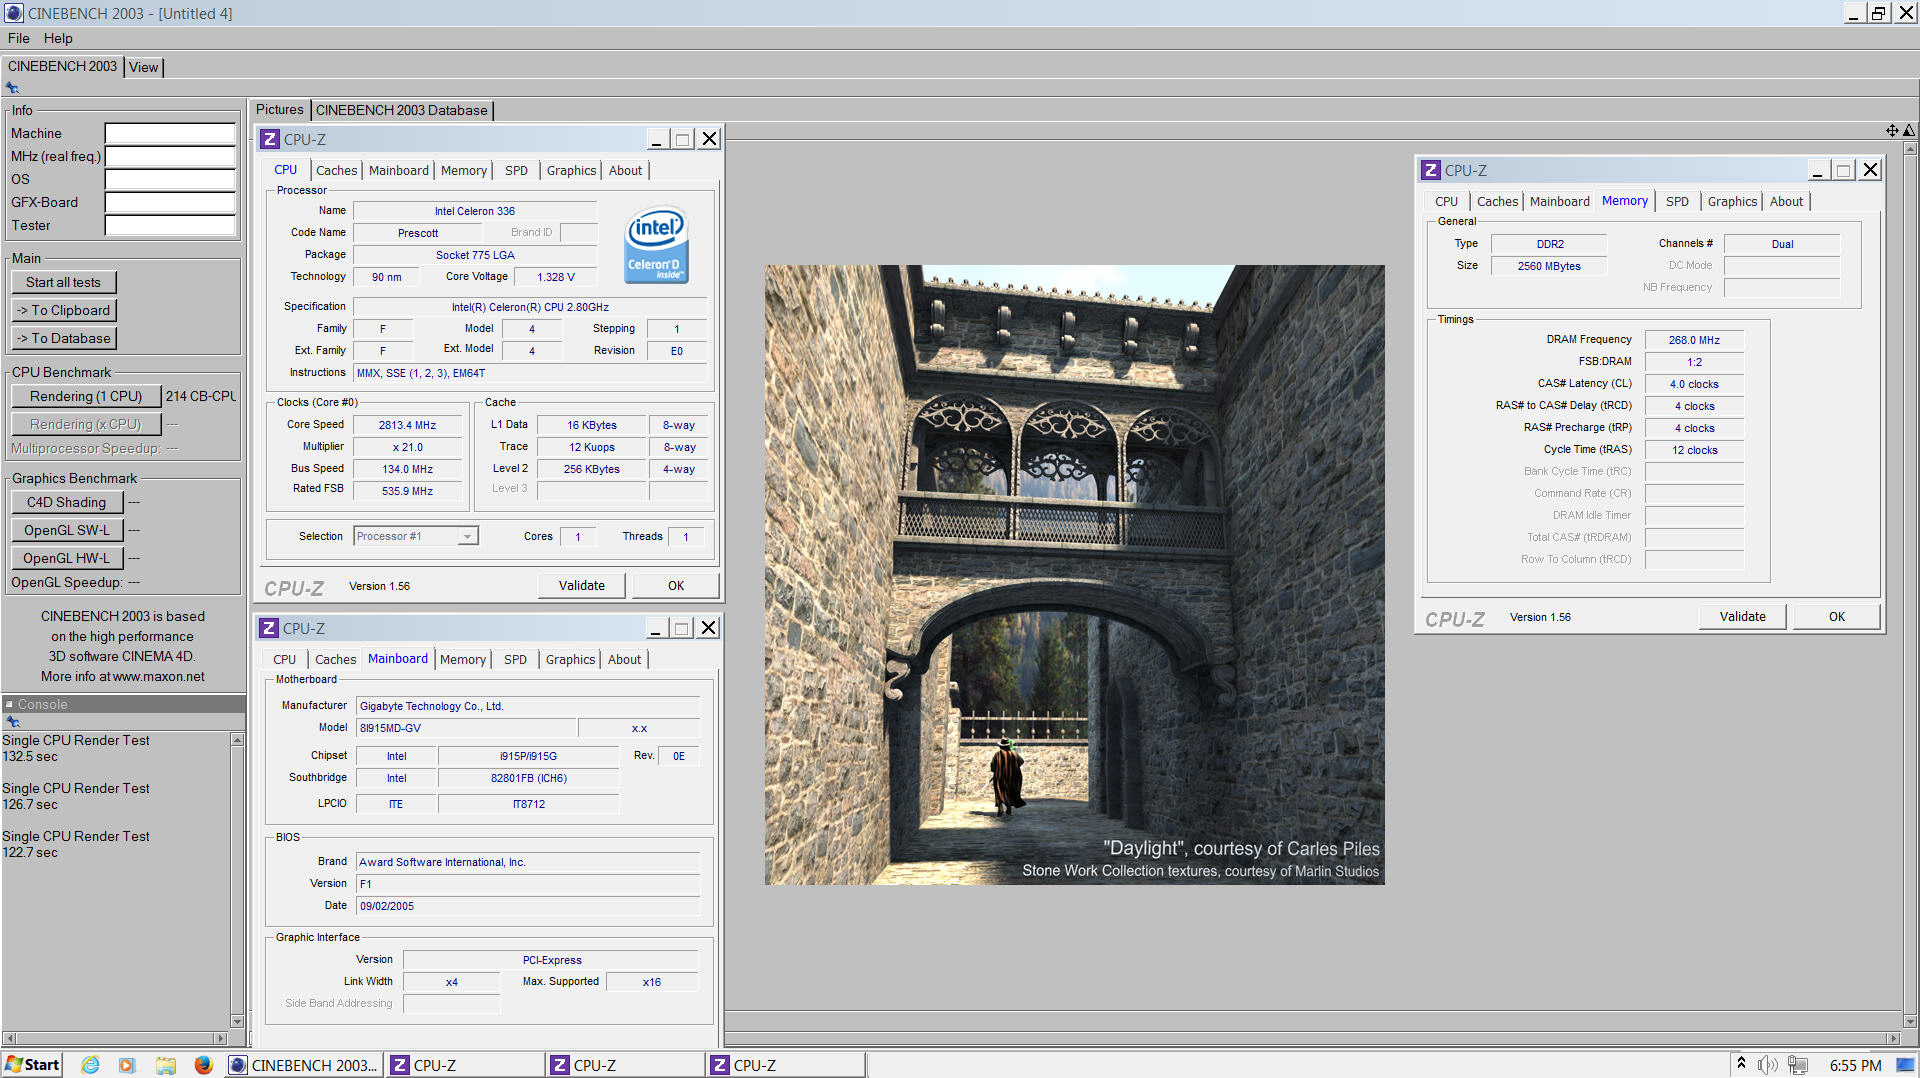Screen dimensions: 1920x1078
Task: Click the DRAM Frequency 268.0 MHz value
Action: pos(1694,340)
